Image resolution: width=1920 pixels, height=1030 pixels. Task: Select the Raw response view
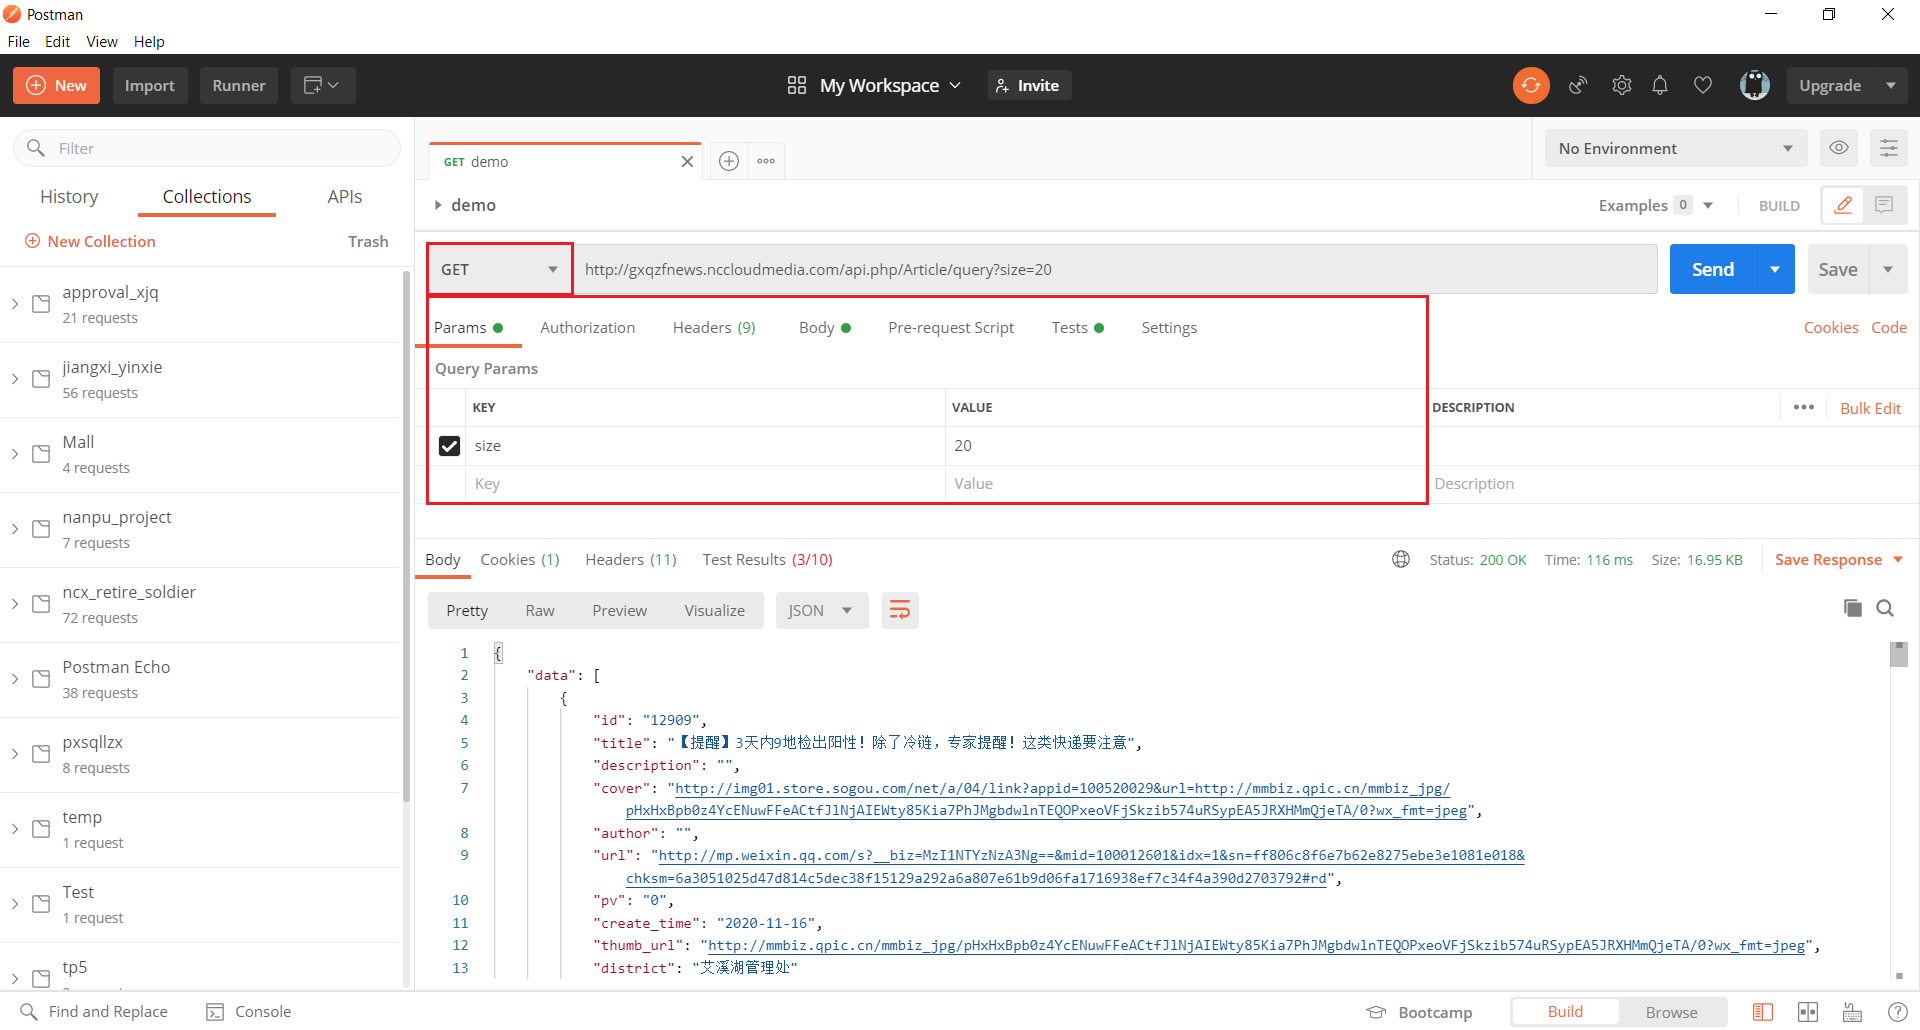point(540,611)
